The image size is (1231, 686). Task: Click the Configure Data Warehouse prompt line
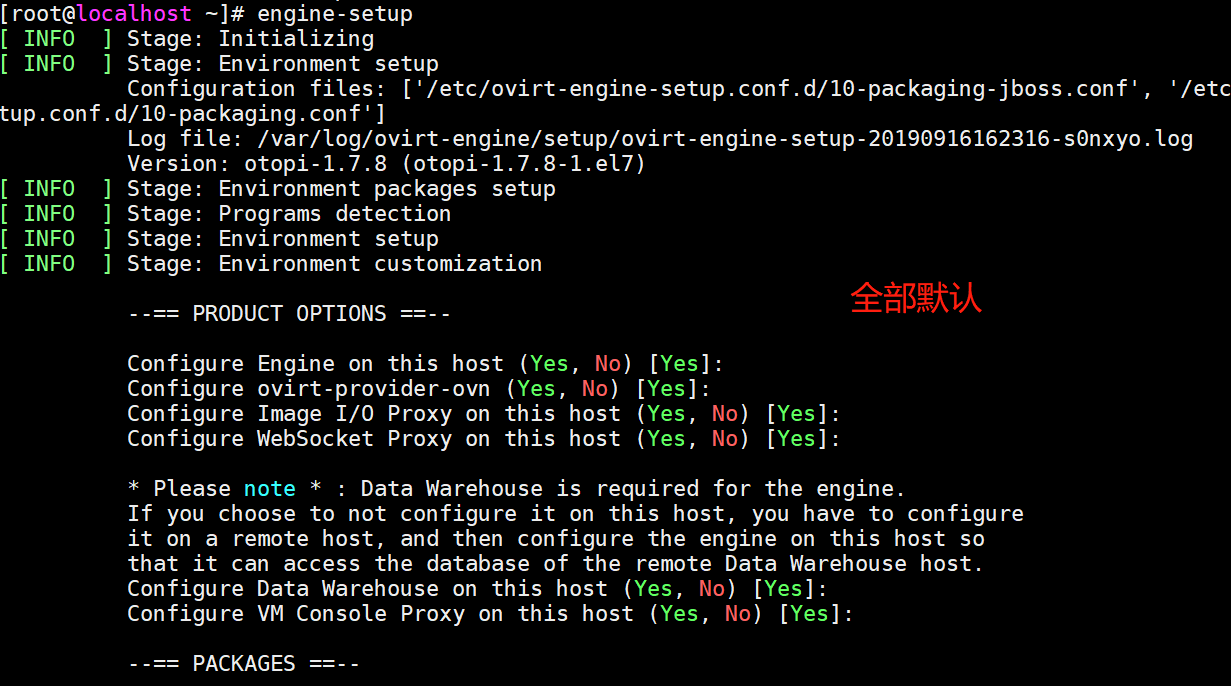click(367, 589)
